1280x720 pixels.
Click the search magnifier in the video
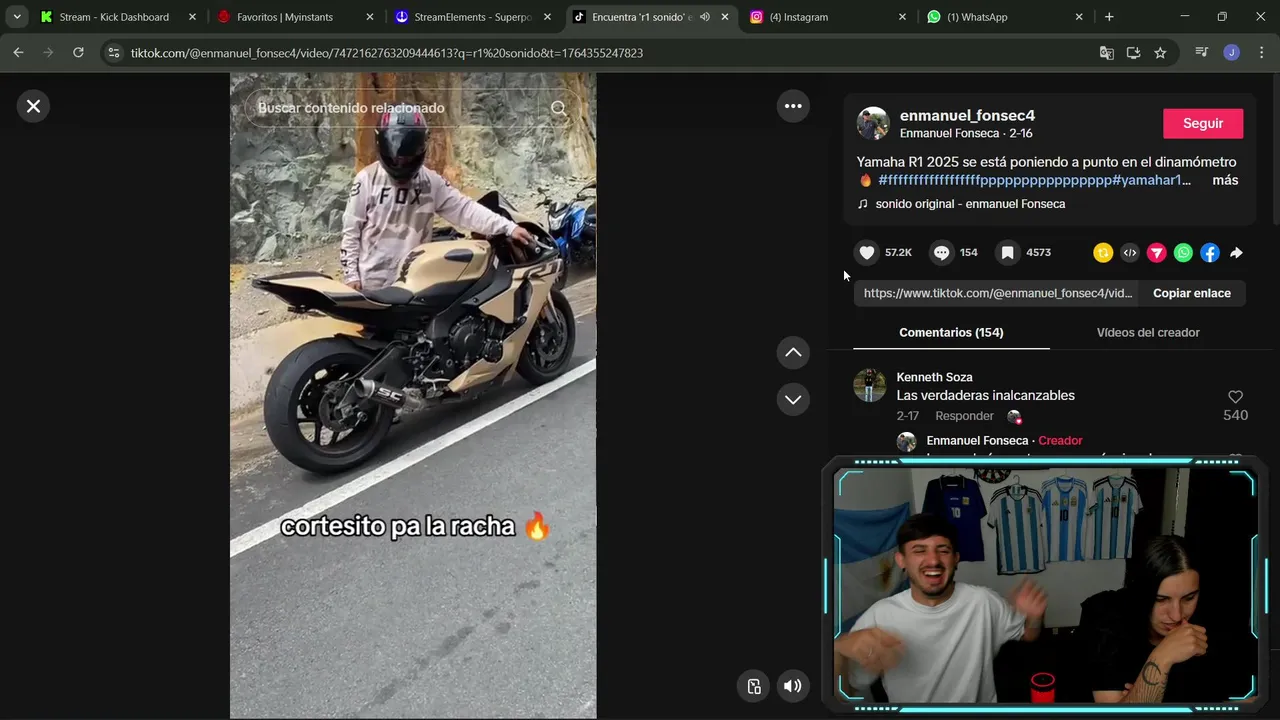[x=559, y=108]
